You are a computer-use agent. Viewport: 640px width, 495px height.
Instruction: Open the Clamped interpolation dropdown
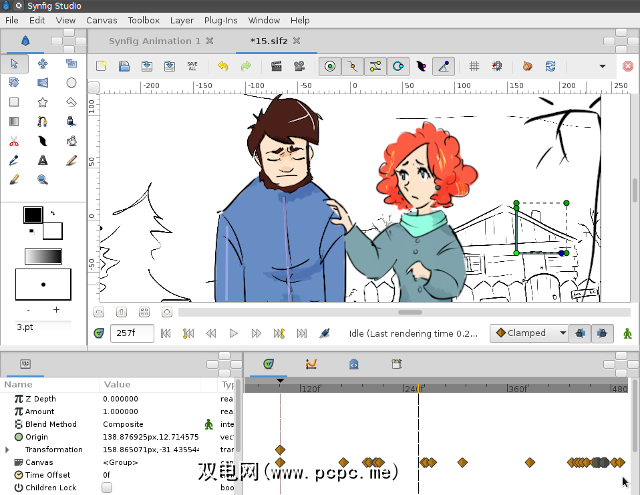pos(530,333)
